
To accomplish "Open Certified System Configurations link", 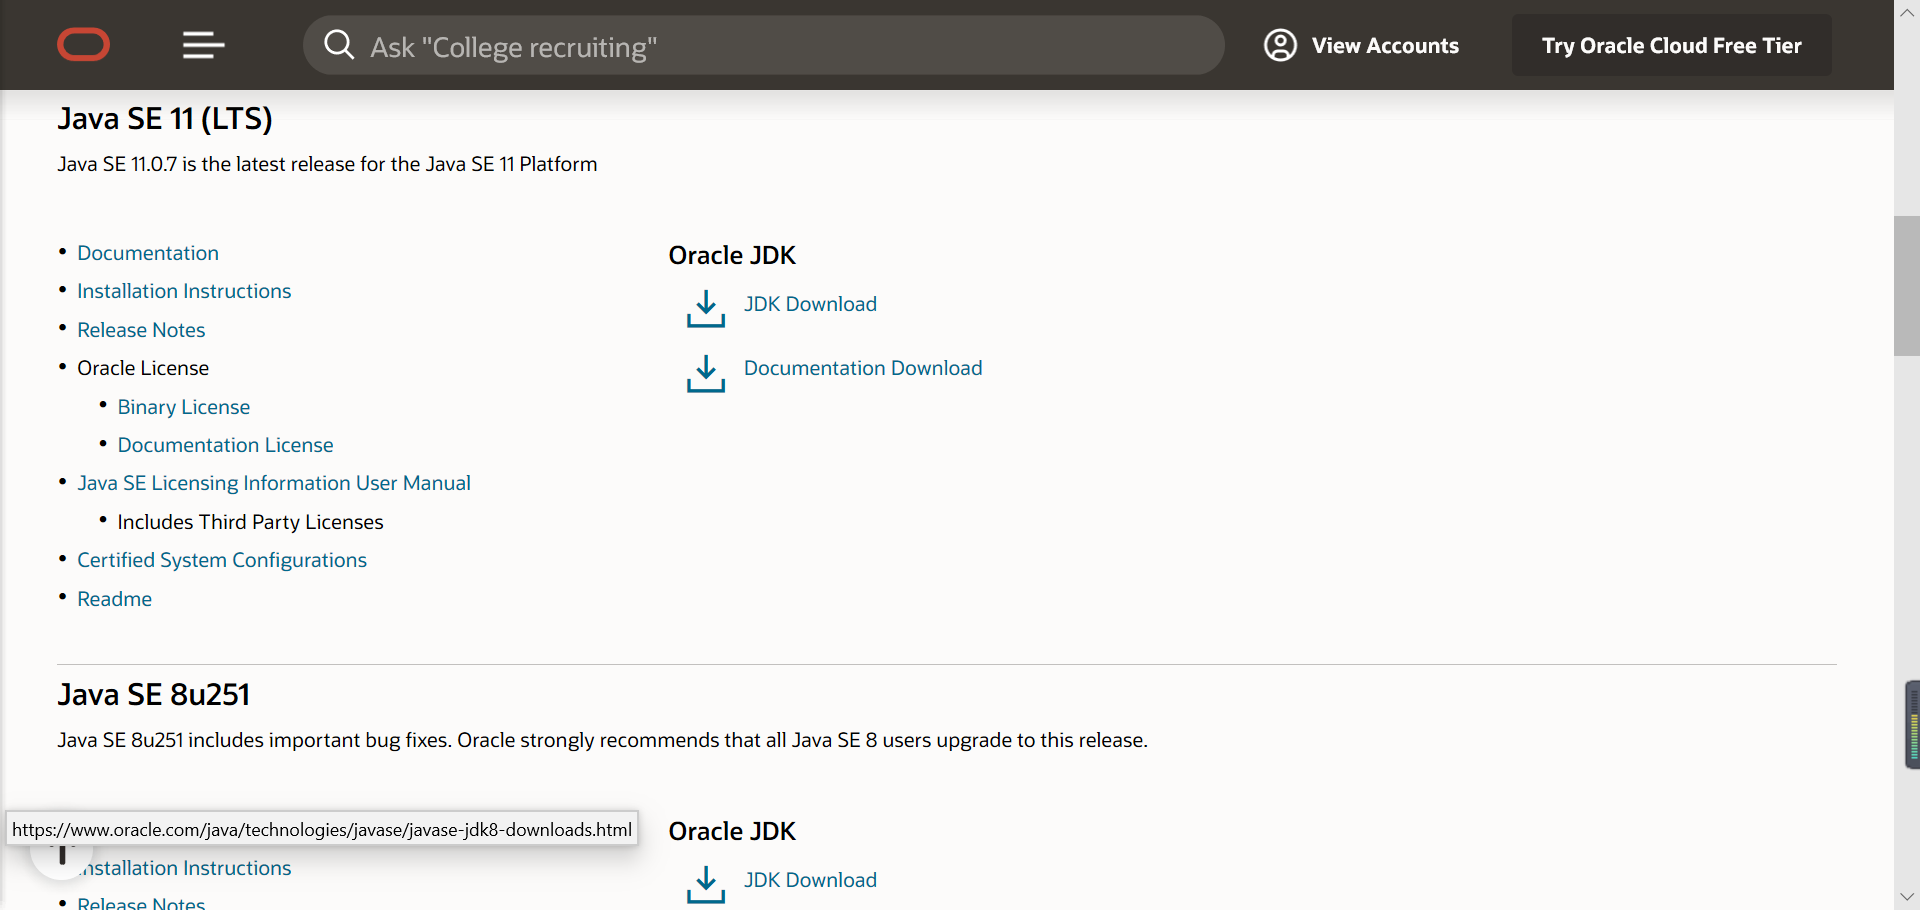I will [222, 560].
